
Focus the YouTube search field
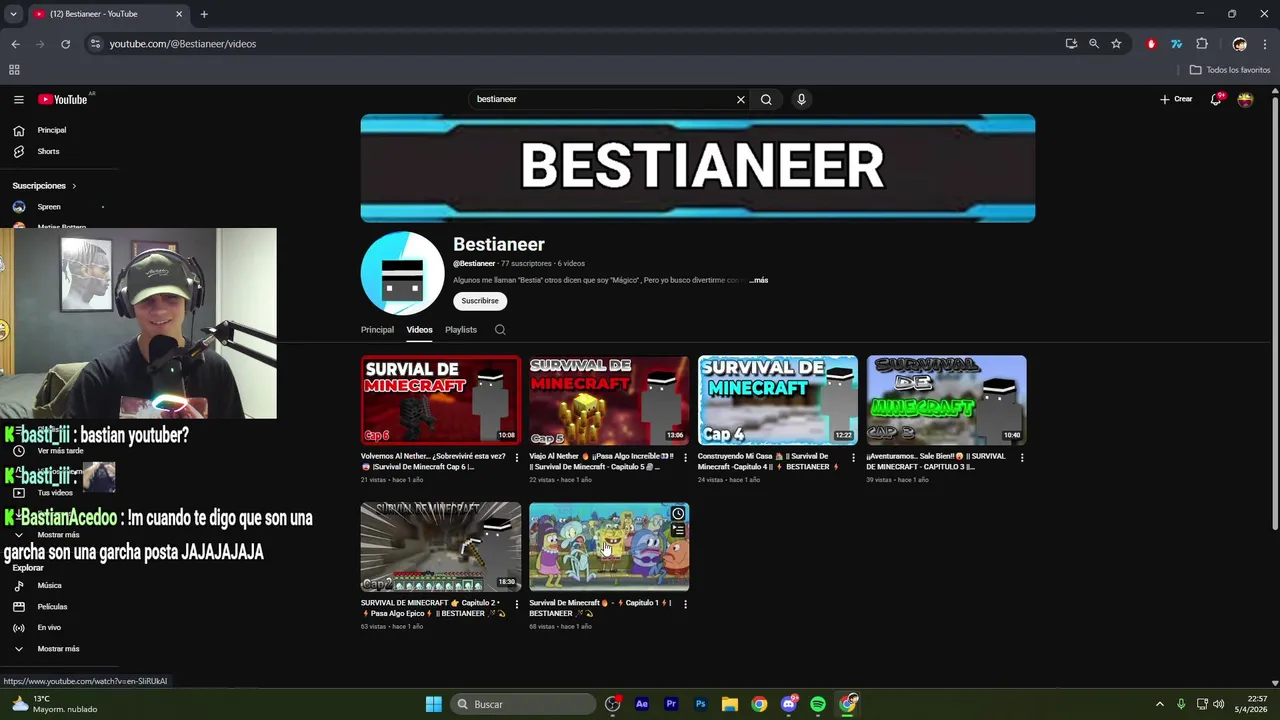[603, 99]
